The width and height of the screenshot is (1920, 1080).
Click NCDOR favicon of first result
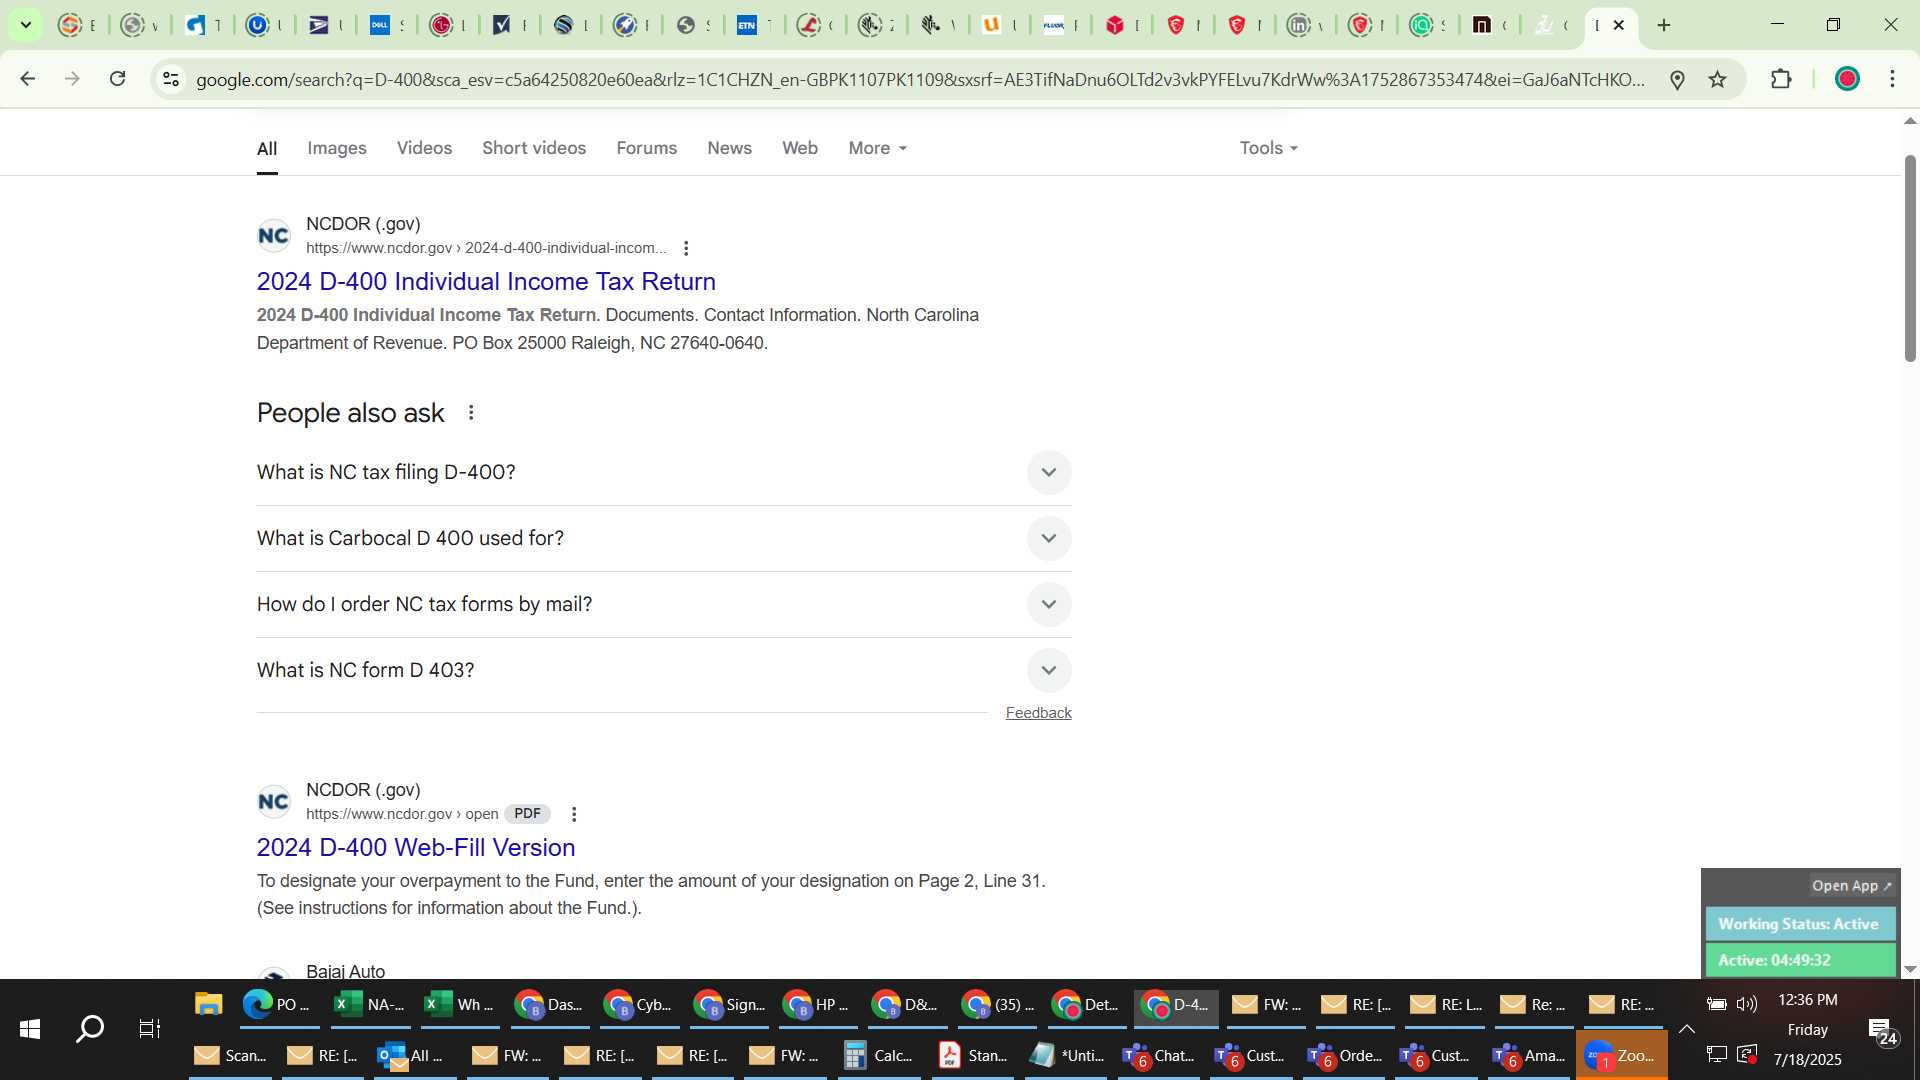pyautogui.click(x=273, y=236)
